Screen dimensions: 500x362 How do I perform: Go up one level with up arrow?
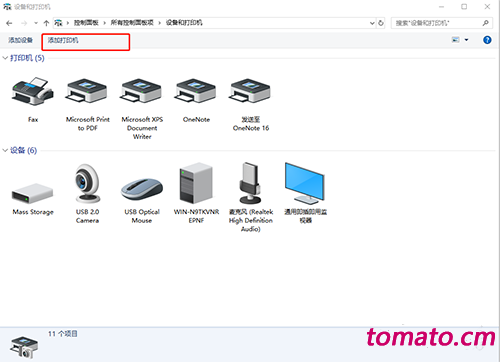46,23
